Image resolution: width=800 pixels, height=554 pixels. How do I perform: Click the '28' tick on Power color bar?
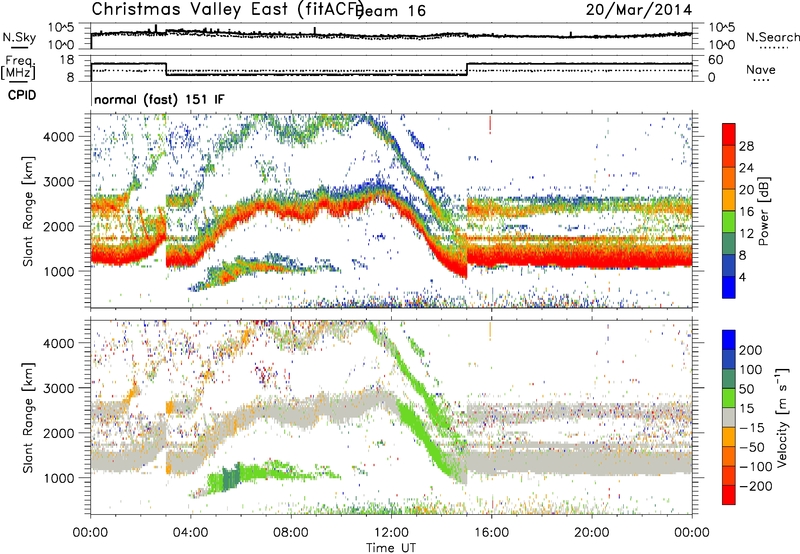[x=746, y=146]
